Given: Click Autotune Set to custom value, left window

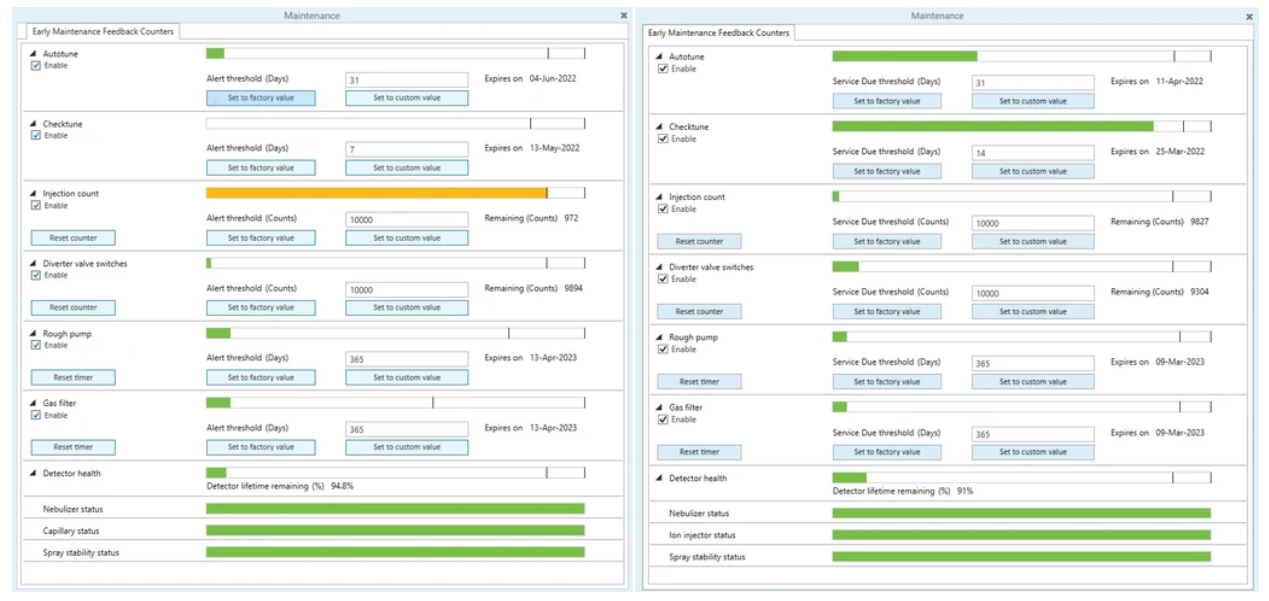Looking at the screenshot, I should (407, 98).
